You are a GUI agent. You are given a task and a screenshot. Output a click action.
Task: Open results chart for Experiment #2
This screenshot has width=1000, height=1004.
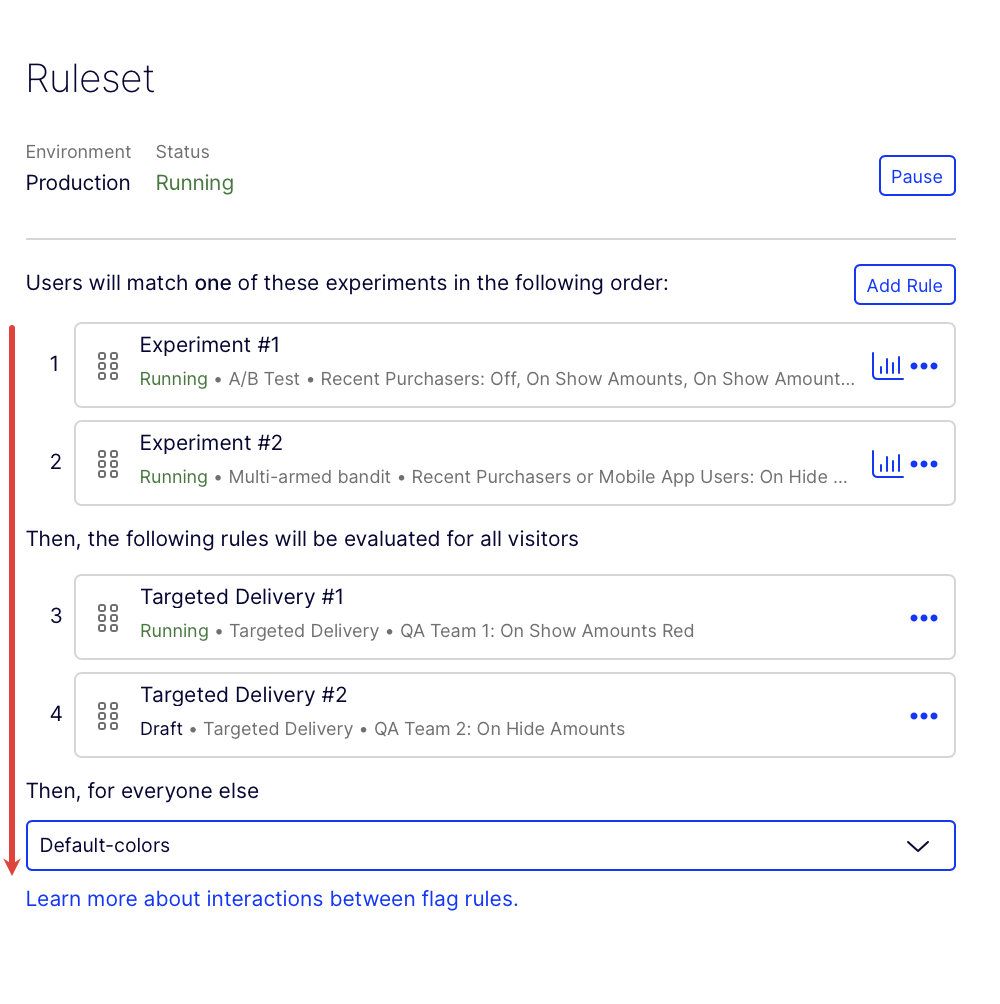pos(887,463)
